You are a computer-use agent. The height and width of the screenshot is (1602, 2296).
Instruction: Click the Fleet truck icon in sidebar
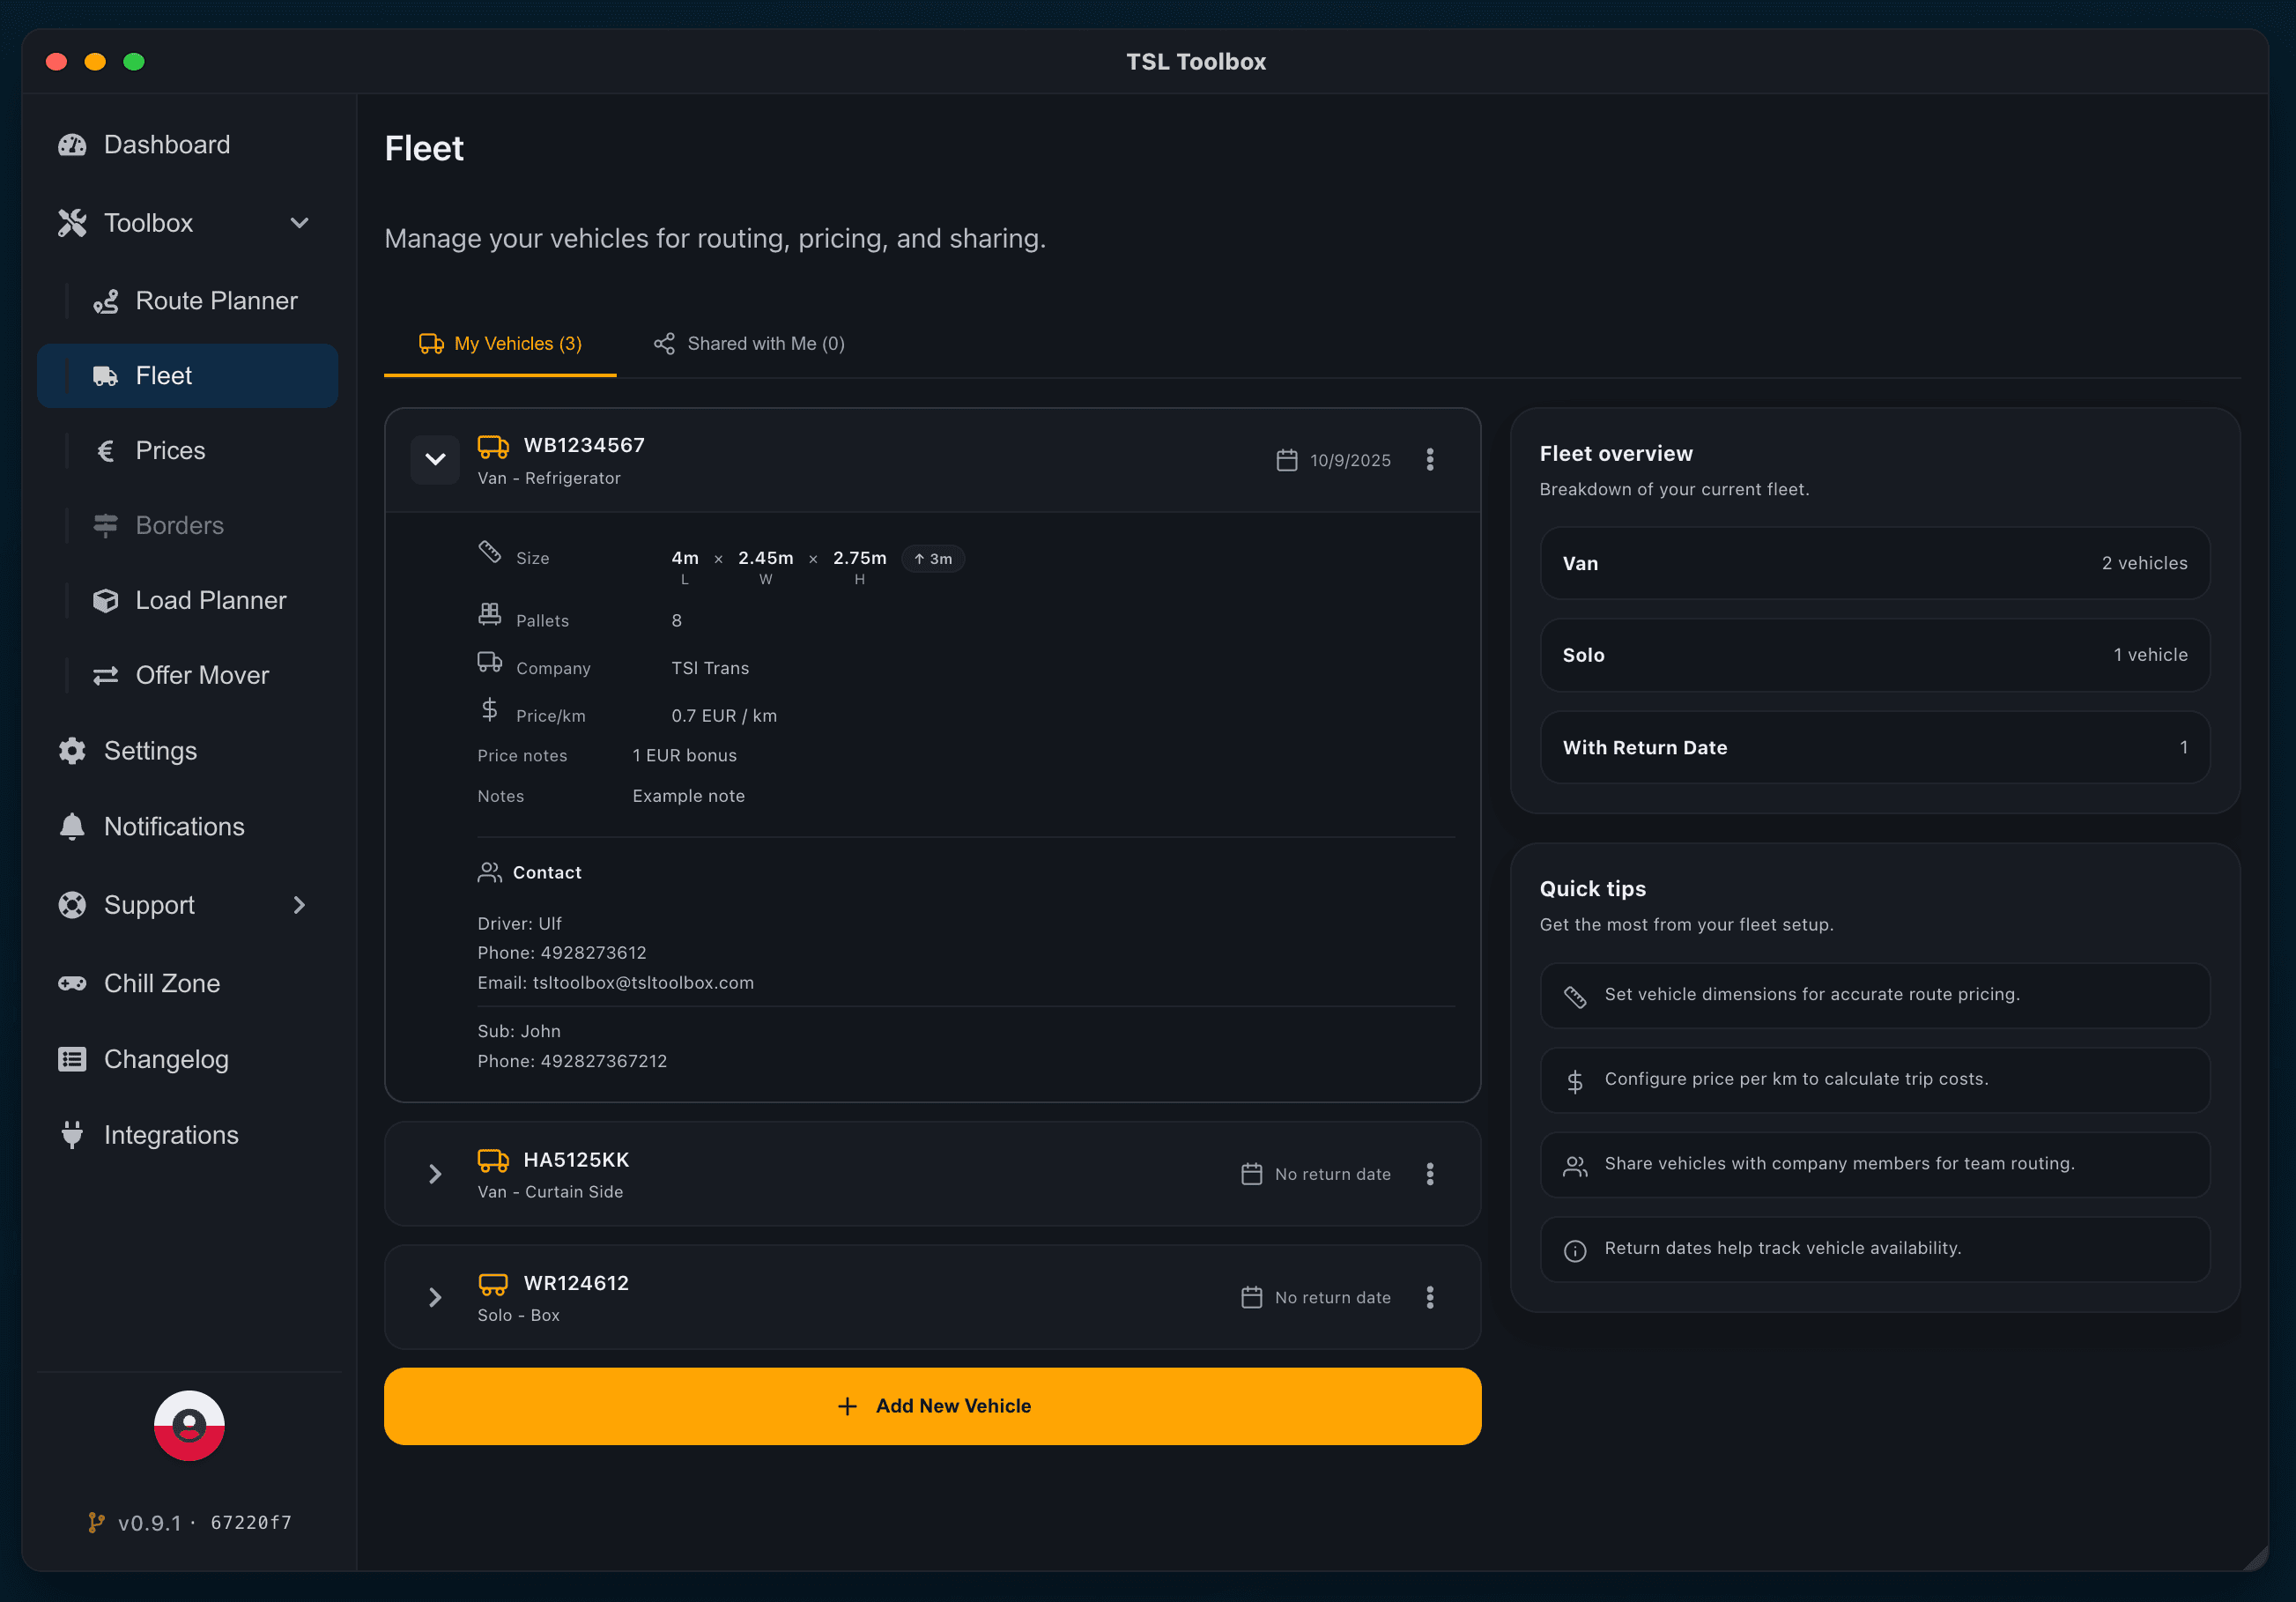tap(105, 376)
